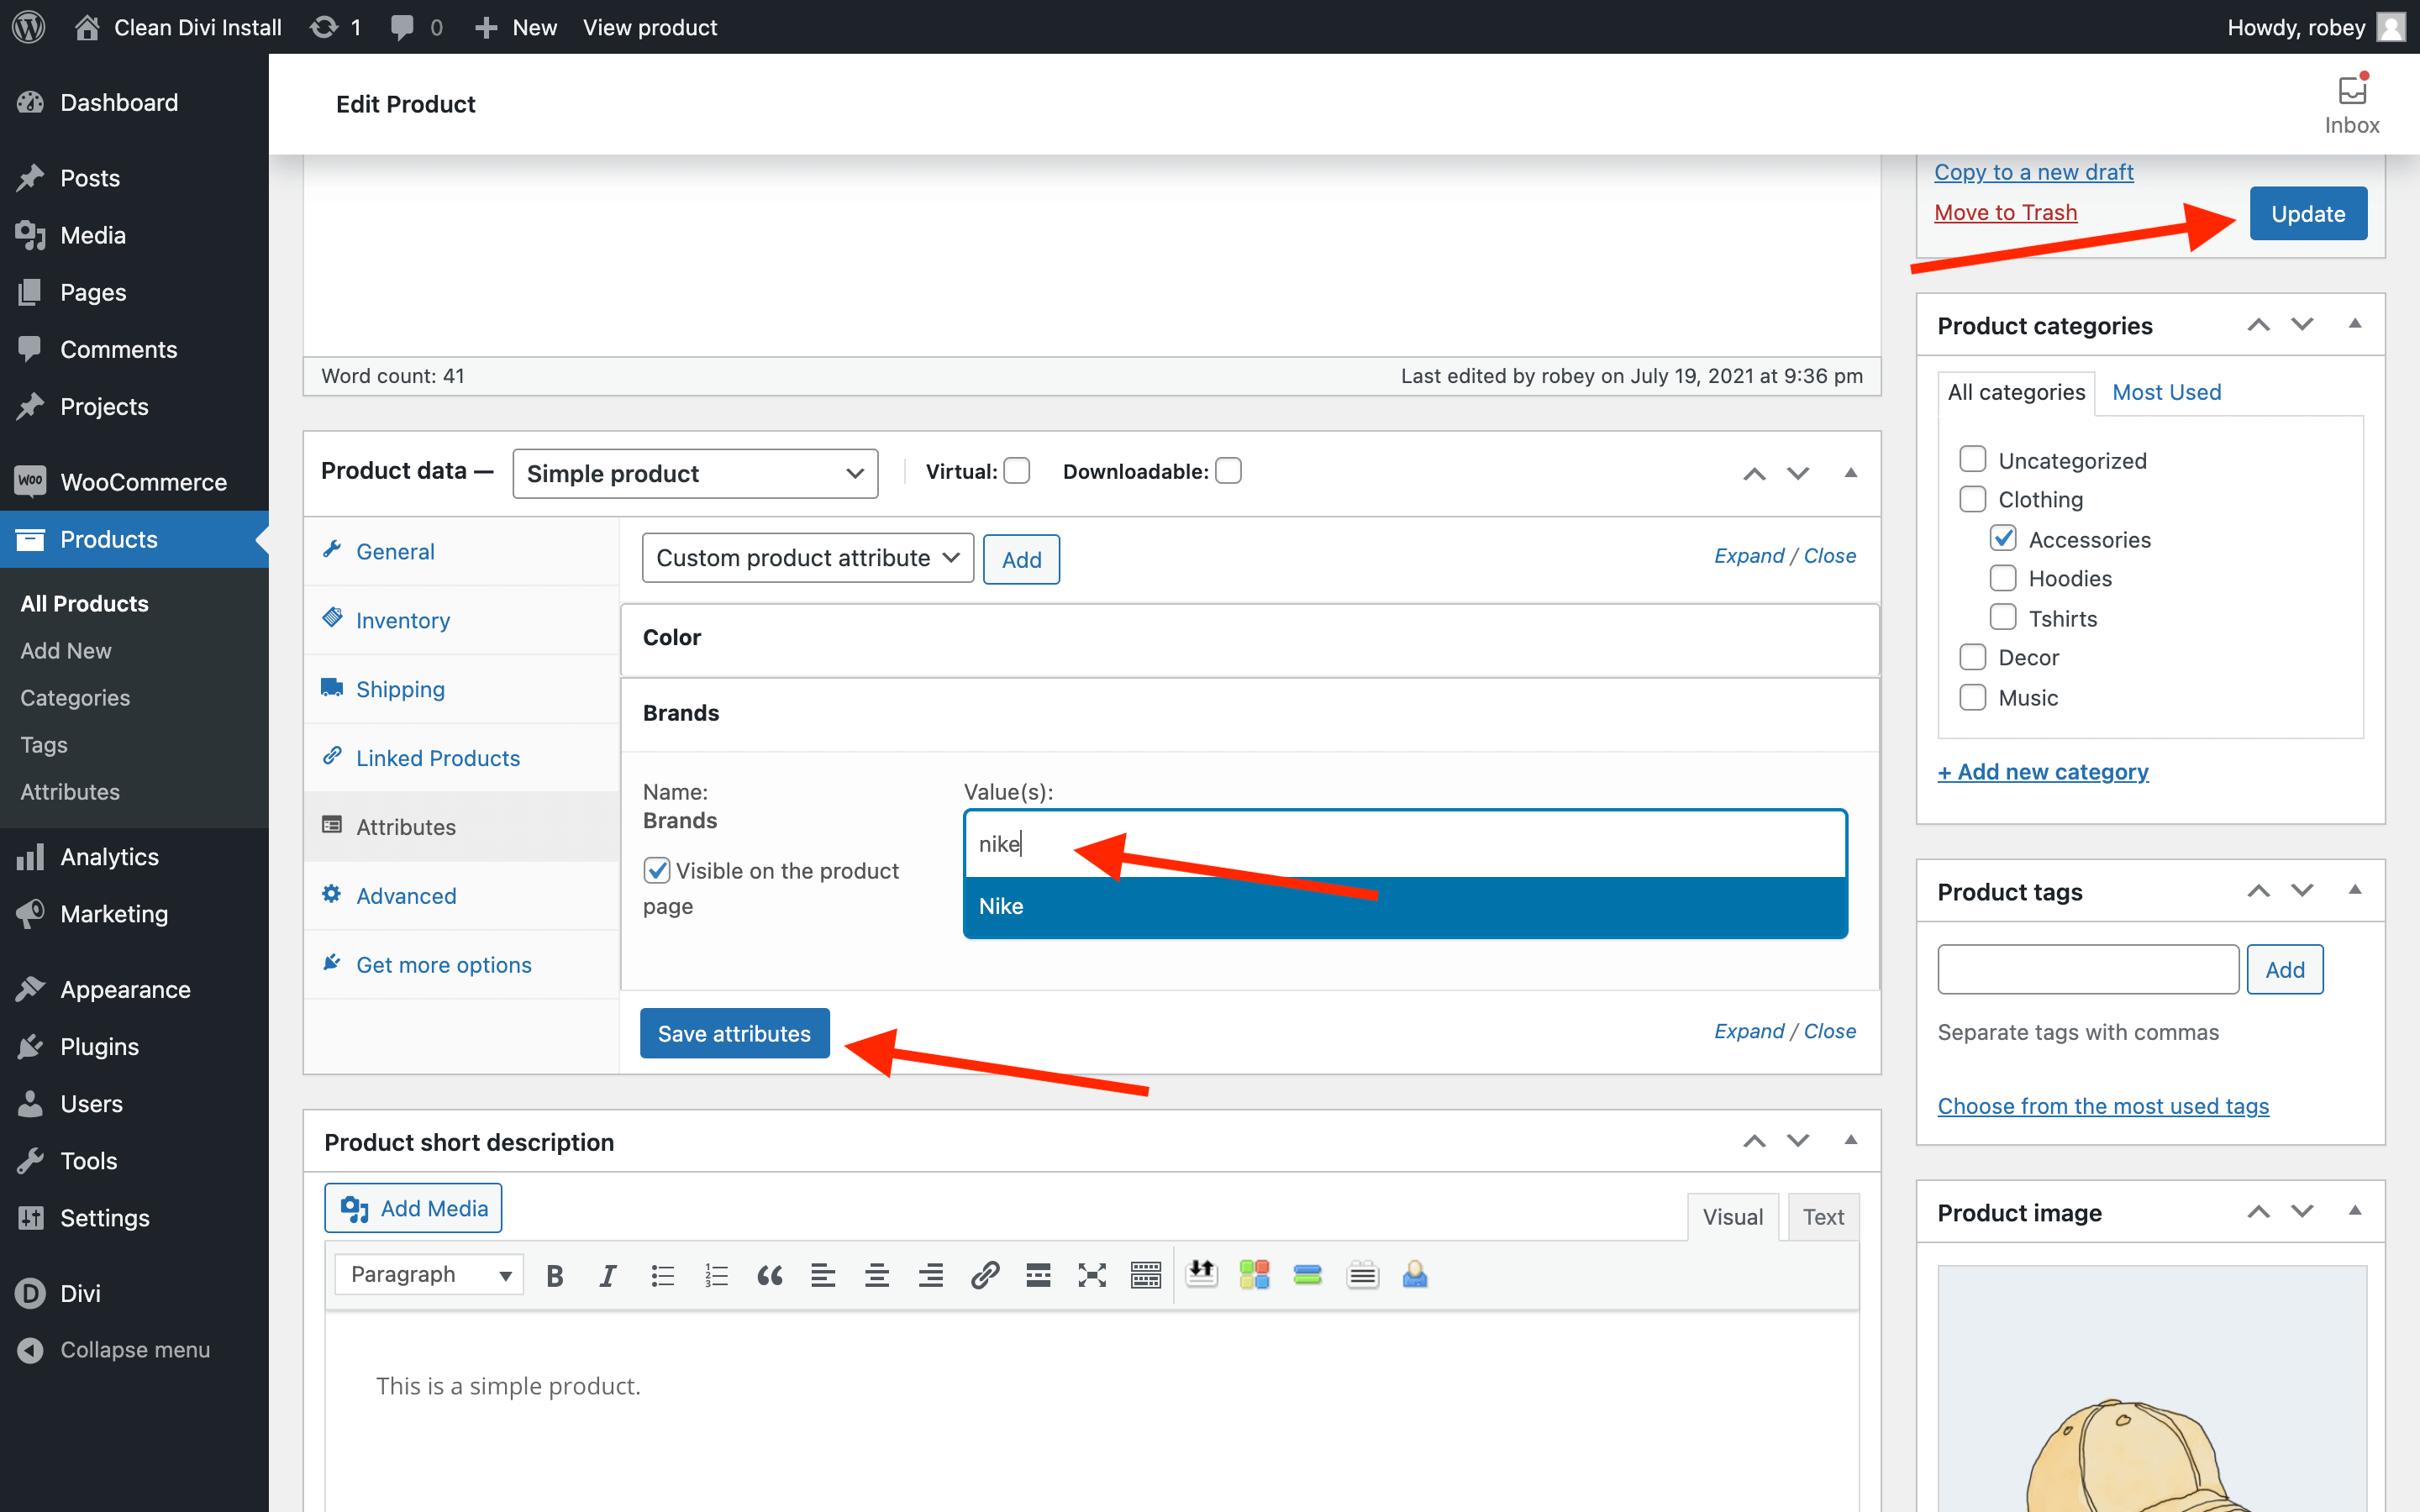Click Add next to the attribute dropdown
The width and height of the screenshot is (2420, 1512).
pyautogui.click(x=1021, y=559)
